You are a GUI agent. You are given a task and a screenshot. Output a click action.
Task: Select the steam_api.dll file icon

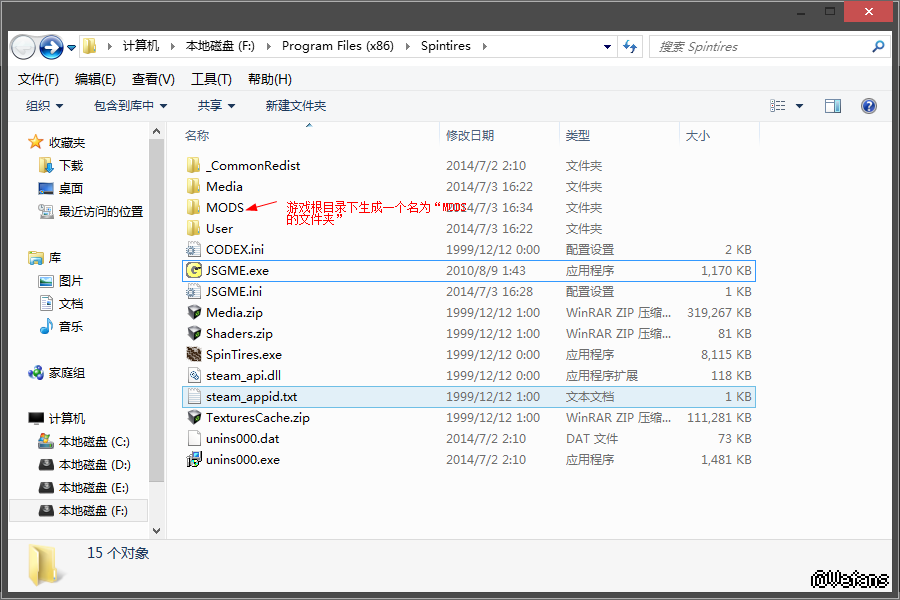coord(194,376)
